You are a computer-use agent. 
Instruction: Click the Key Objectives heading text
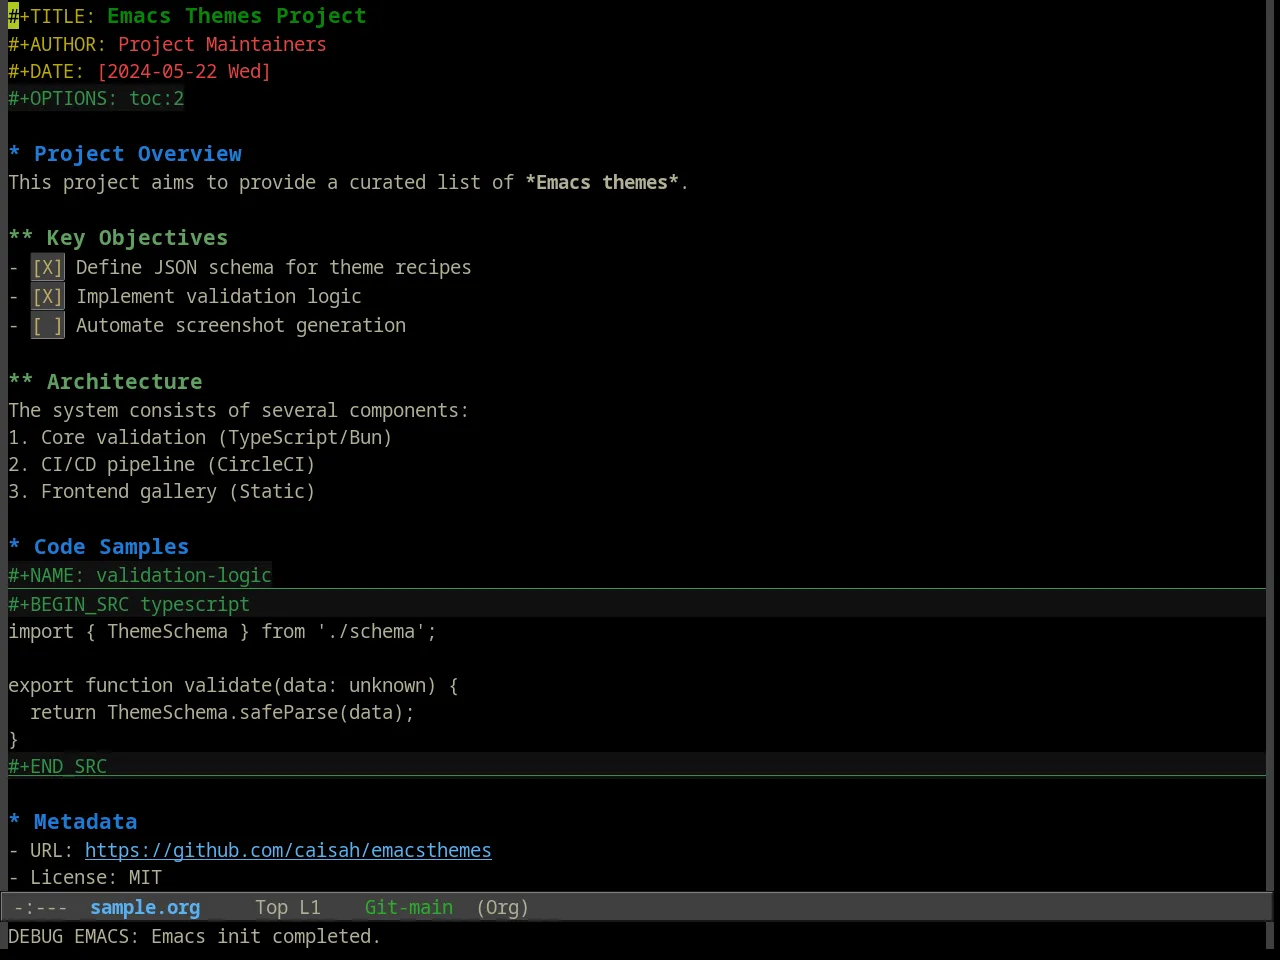137,238
